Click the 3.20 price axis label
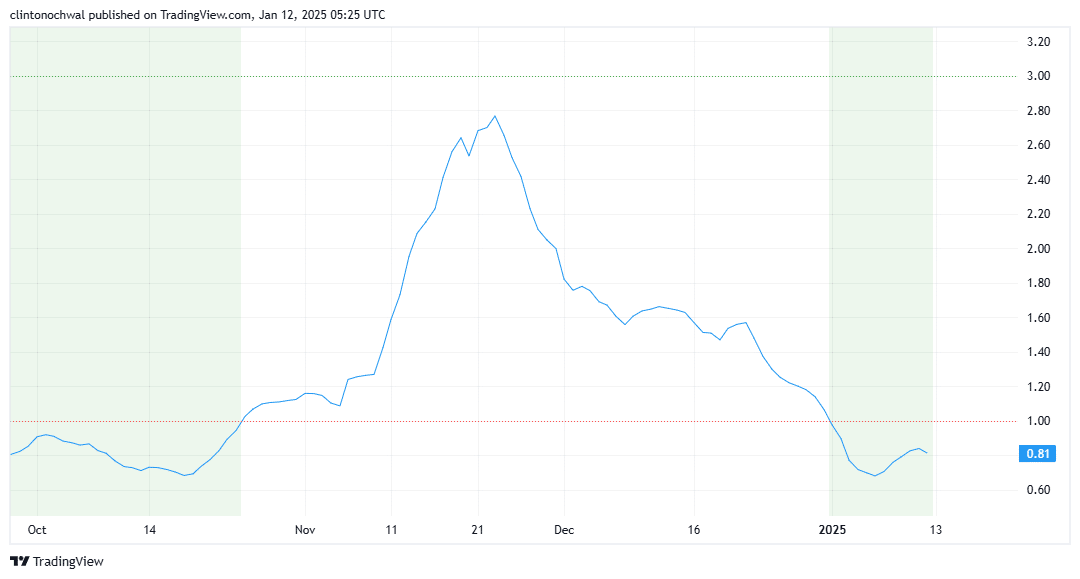 click(x=1038, y=42)
